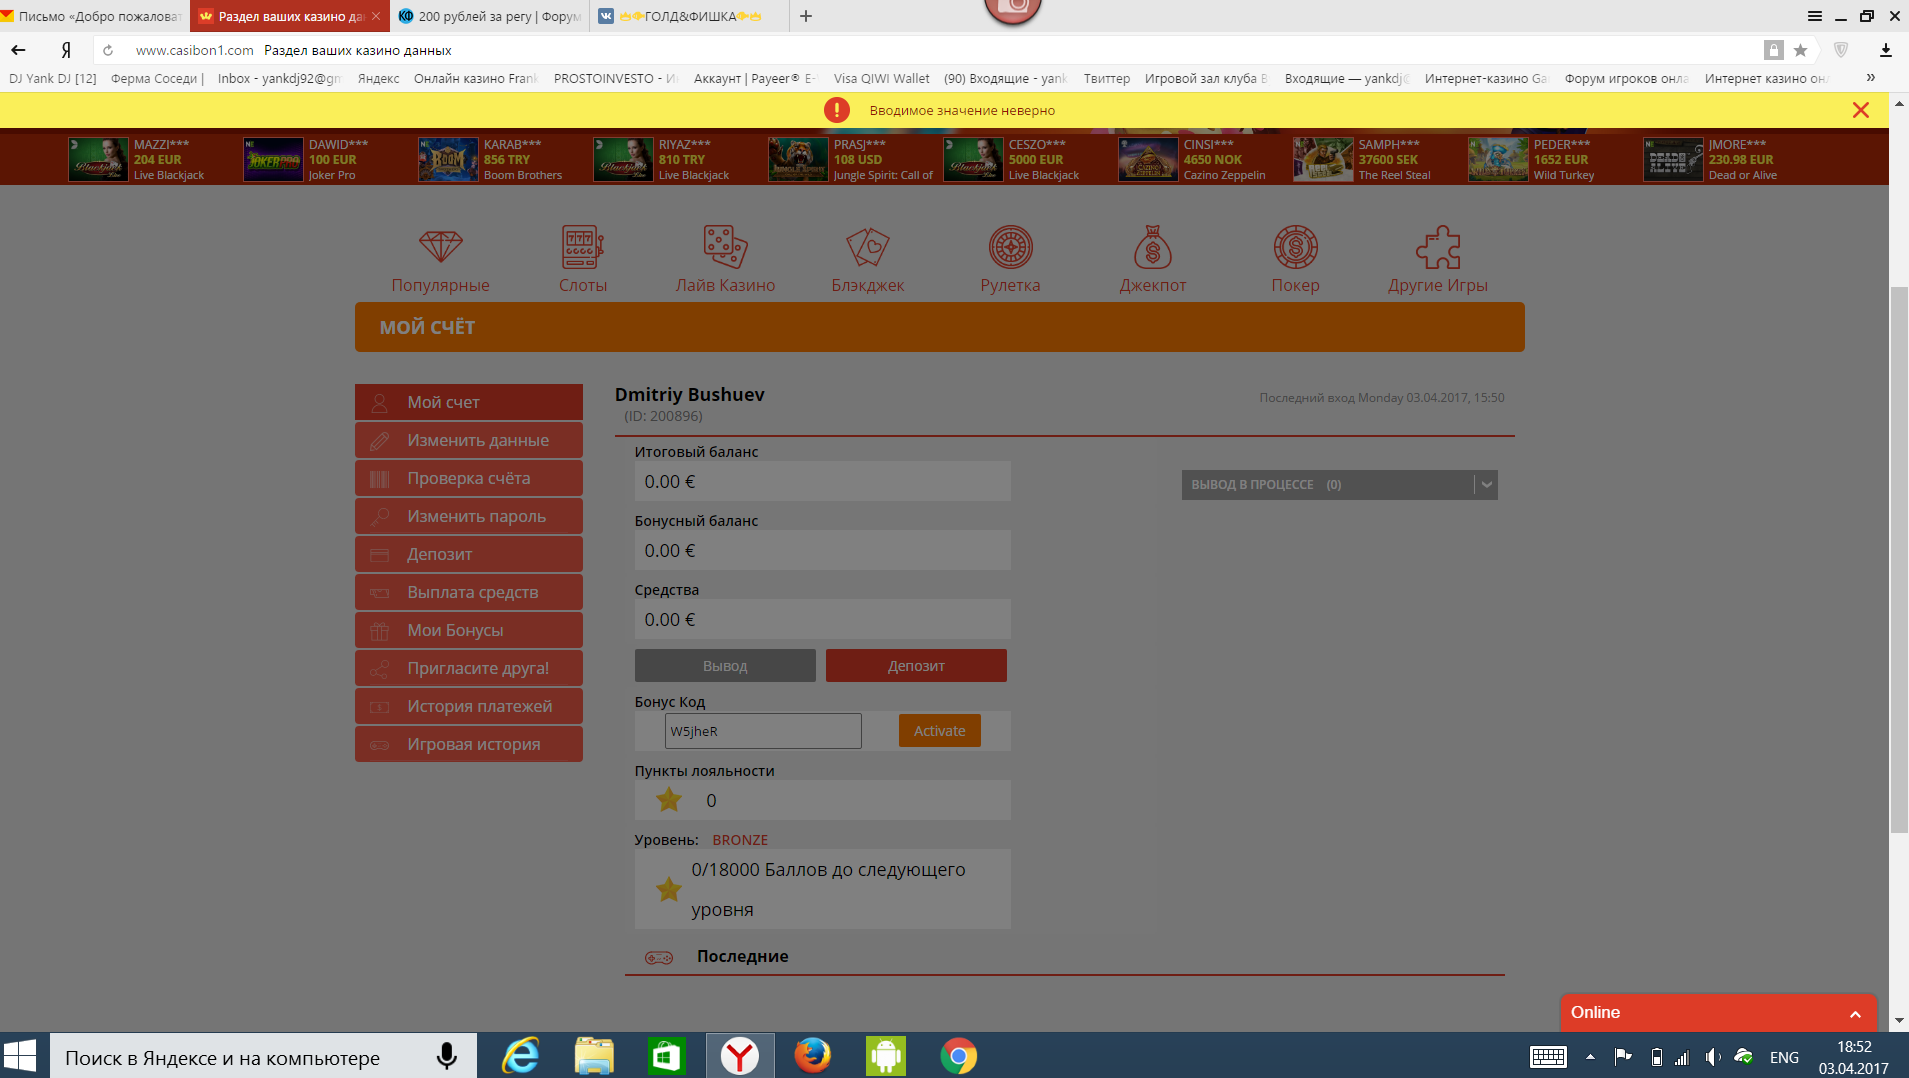The image size is (1909, 1078).
Task: Select Мой счет in the sidebar
Action: tap(468, 402)
